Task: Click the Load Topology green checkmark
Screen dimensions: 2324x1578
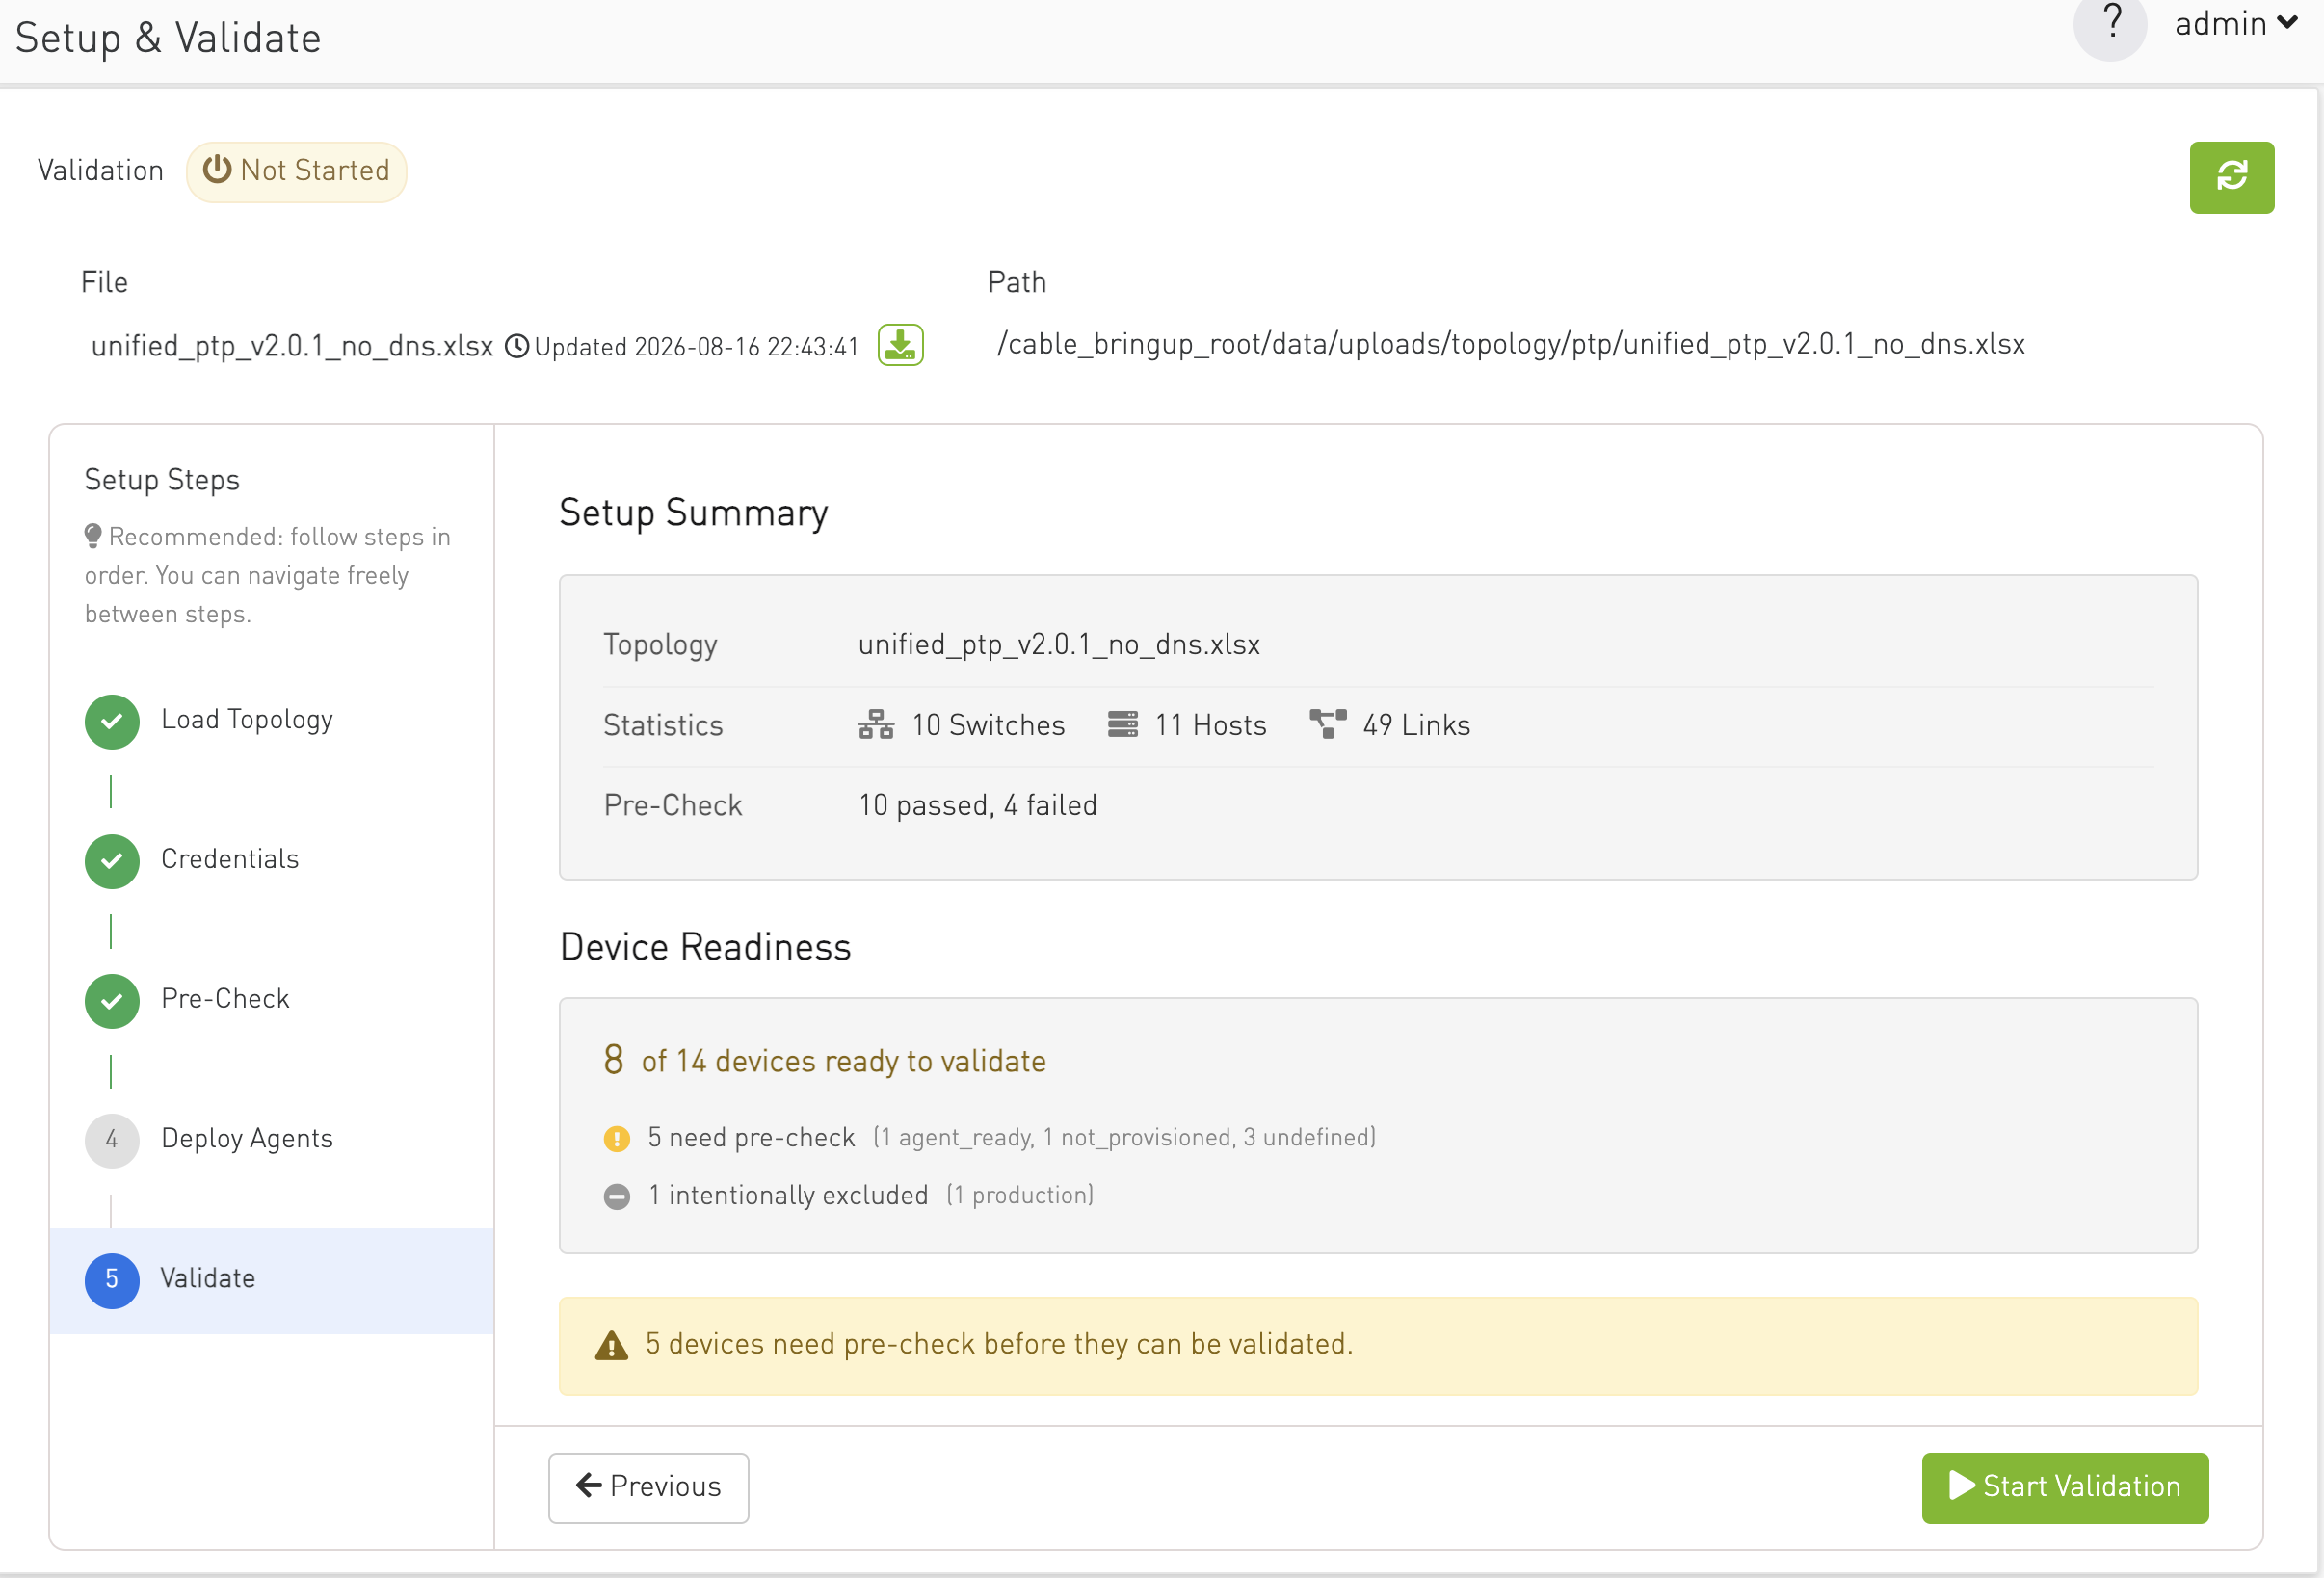Action: (112, 721)
